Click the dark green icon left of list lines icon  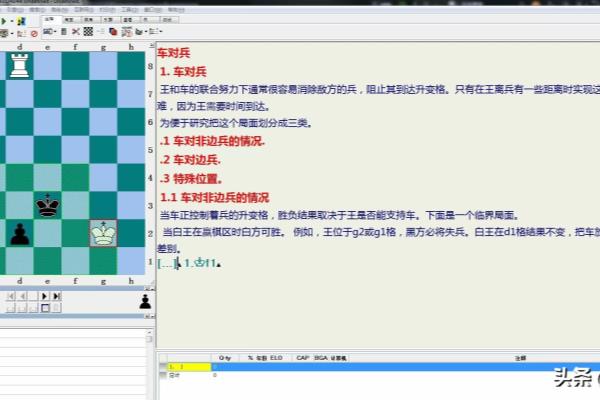pos(139,32)
